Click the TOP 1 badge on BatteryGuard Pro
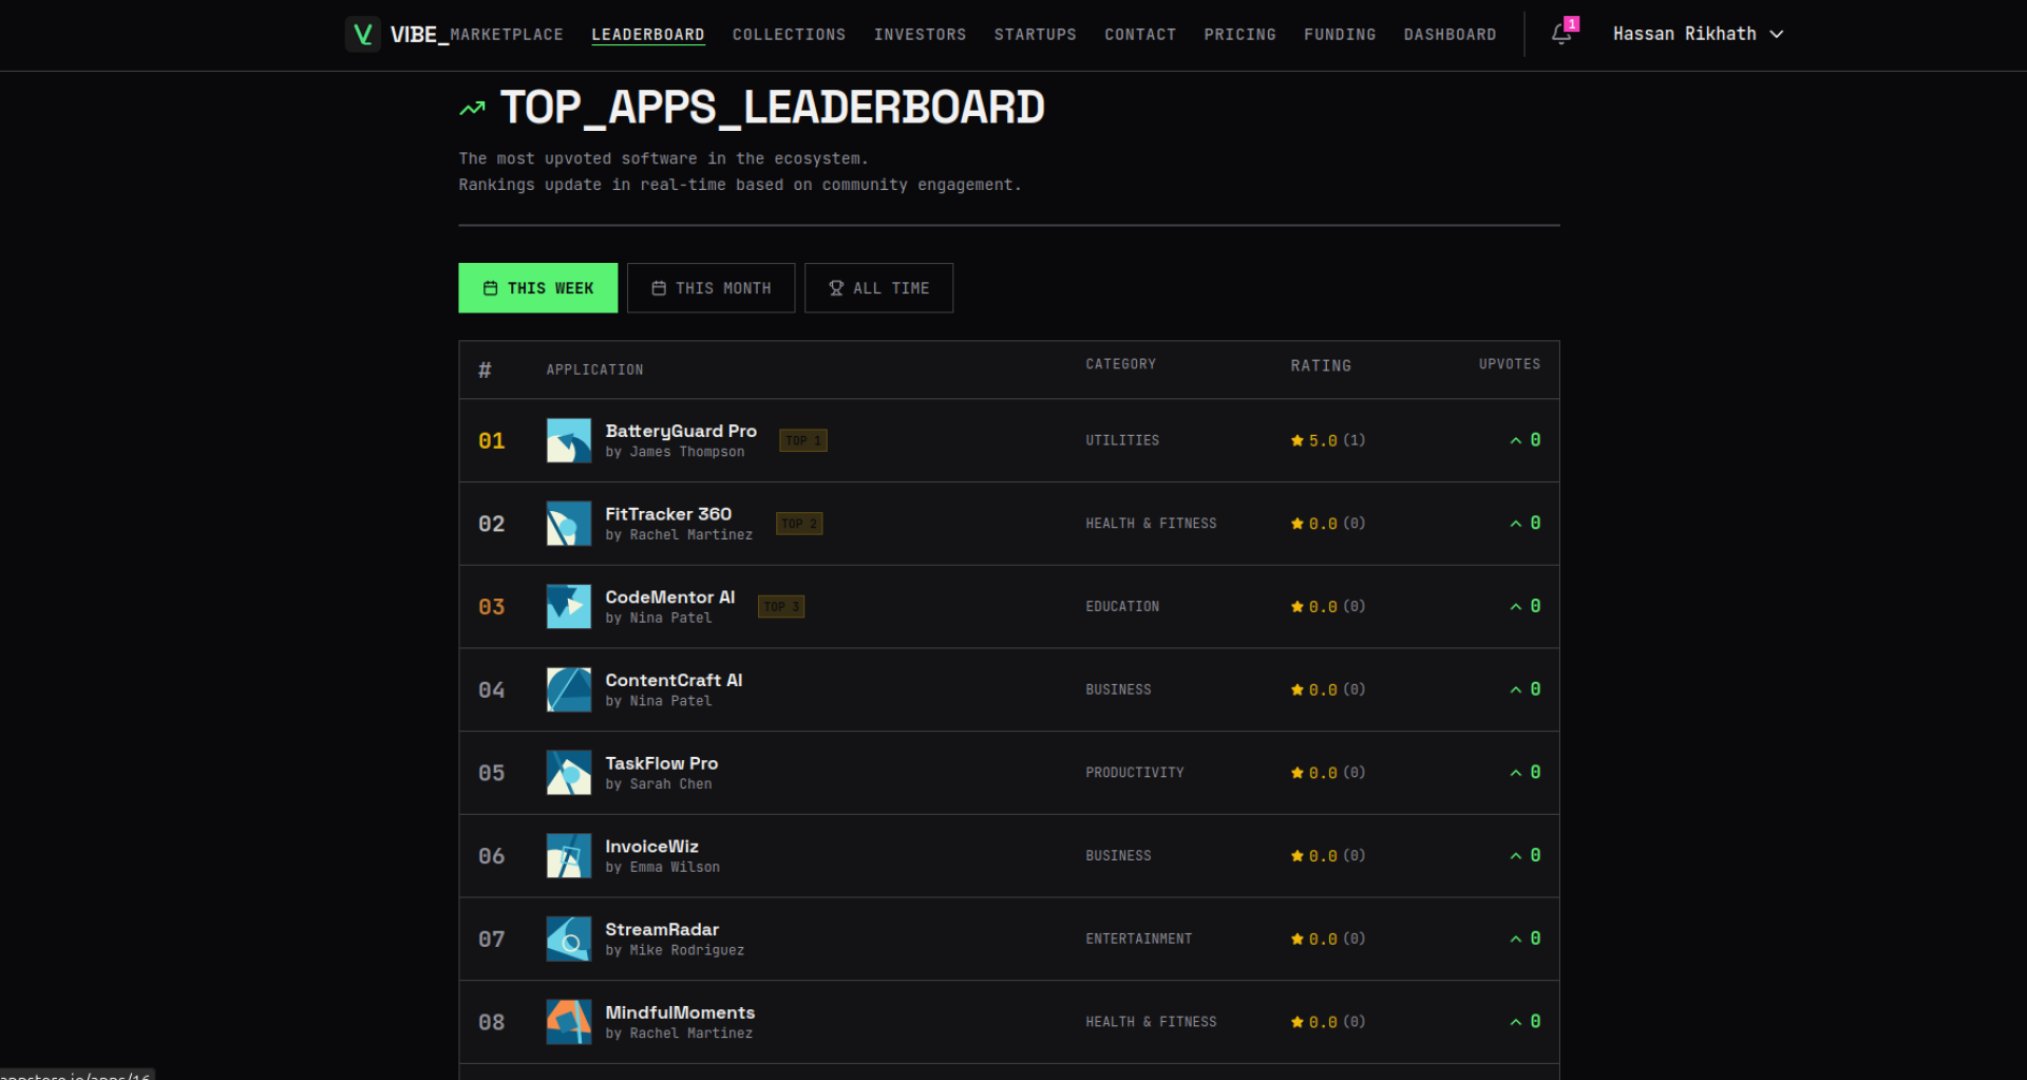Image resolution: width=2027 pixels, height=1080 pixels. 802,440
